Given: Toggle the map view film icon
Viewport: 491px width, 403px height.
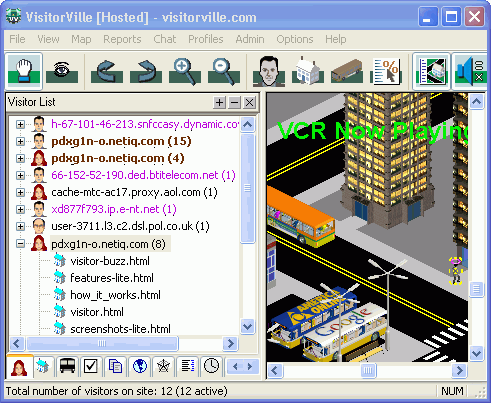Looking at the screenshot, I should coord(431,71).
